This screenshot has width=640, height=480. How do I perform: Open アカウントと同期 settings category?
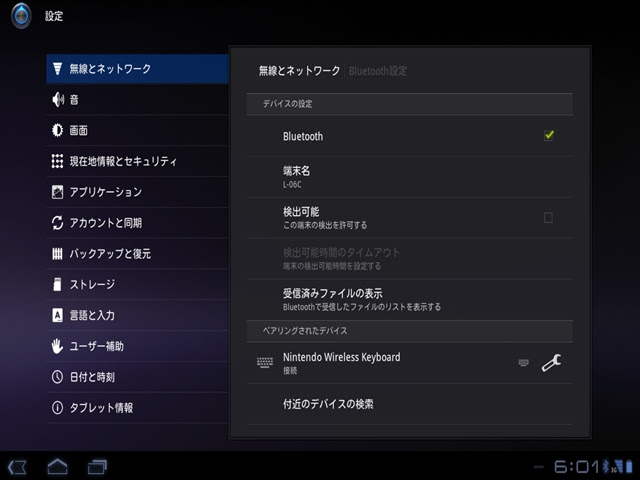click(x=138, y=223)
